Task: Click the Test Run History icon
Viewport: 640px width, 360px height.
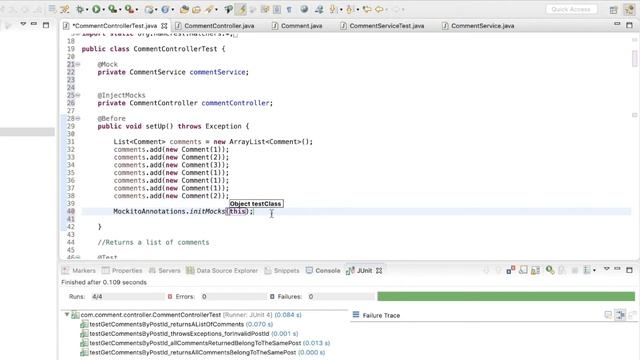Action: coord(587,270)
